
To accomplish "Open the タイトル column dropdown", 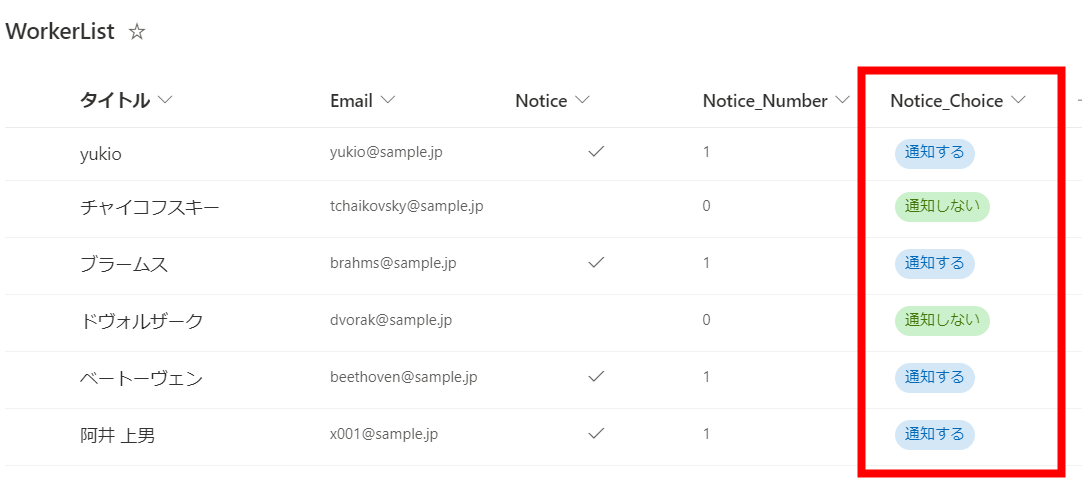I will (x=165, y=100).
